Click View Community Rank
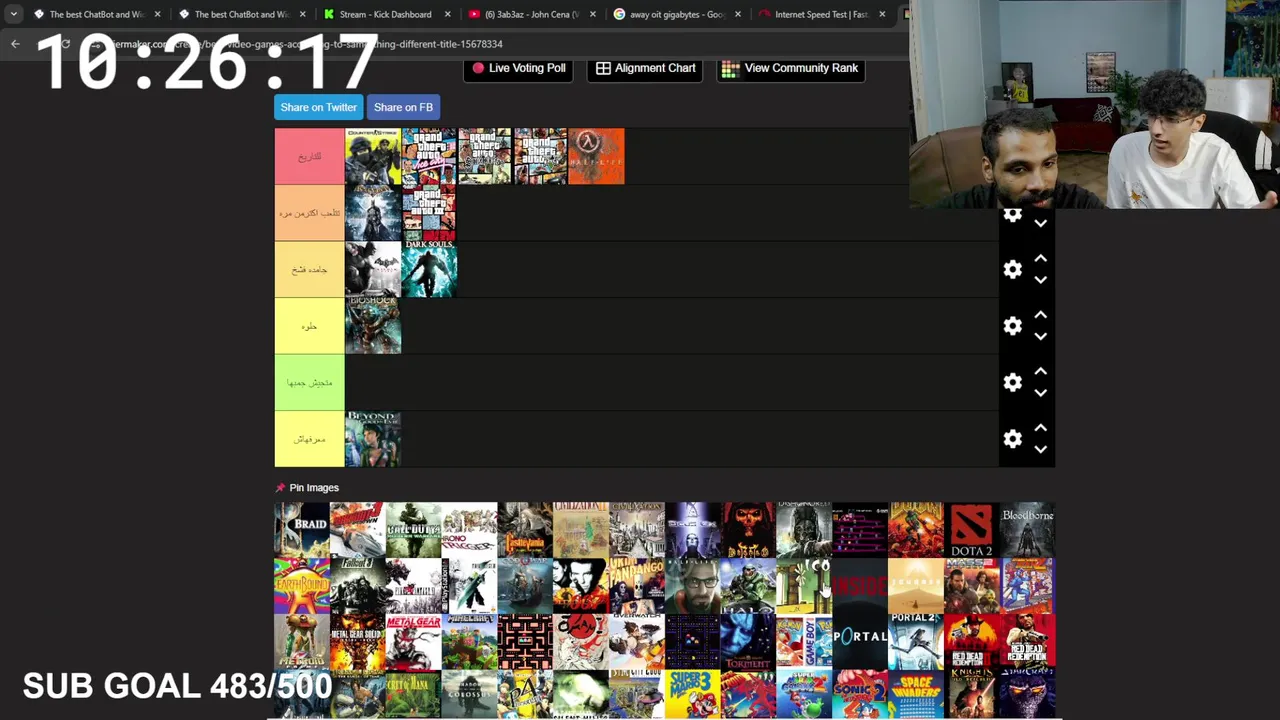 point(791,68)
